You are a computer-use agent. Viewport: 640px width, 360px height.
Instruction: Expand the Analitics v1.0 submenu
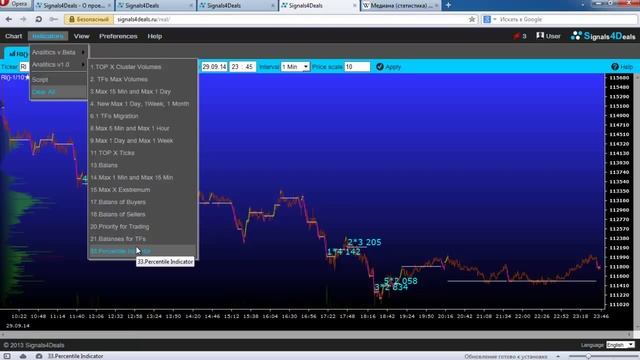pos(59,64)
